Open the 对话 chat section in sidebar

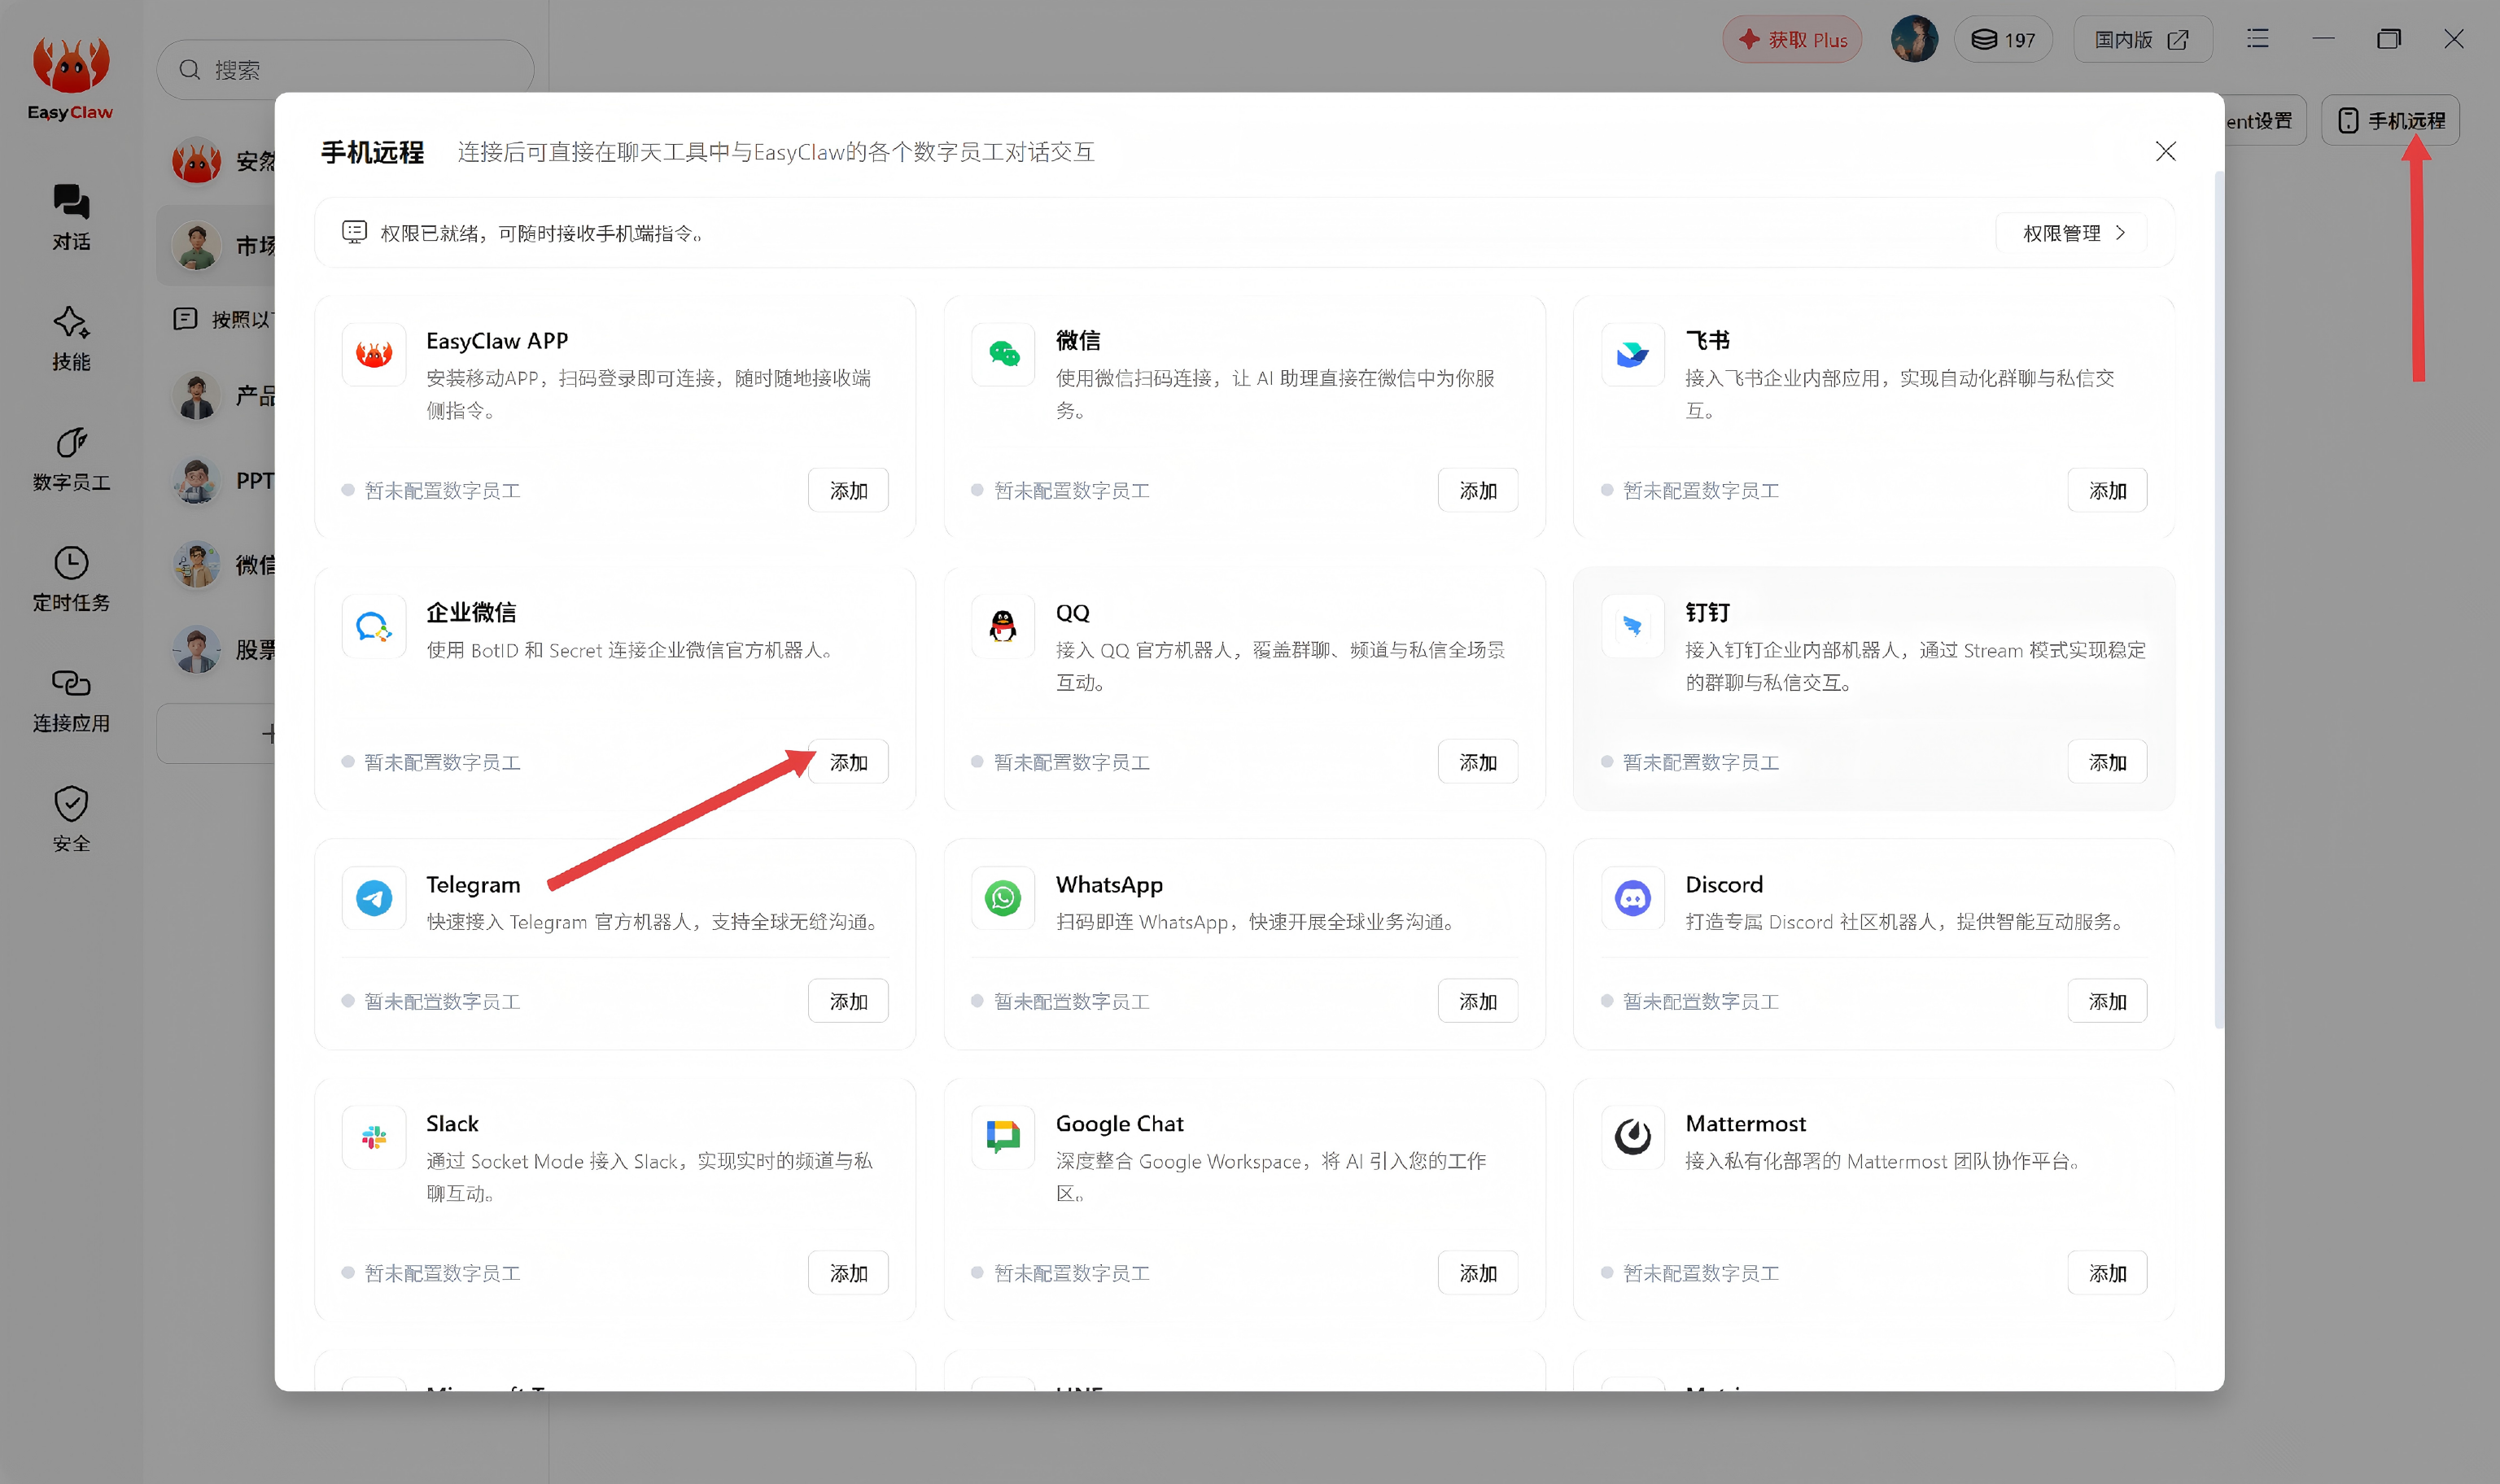tap(71, 217)
